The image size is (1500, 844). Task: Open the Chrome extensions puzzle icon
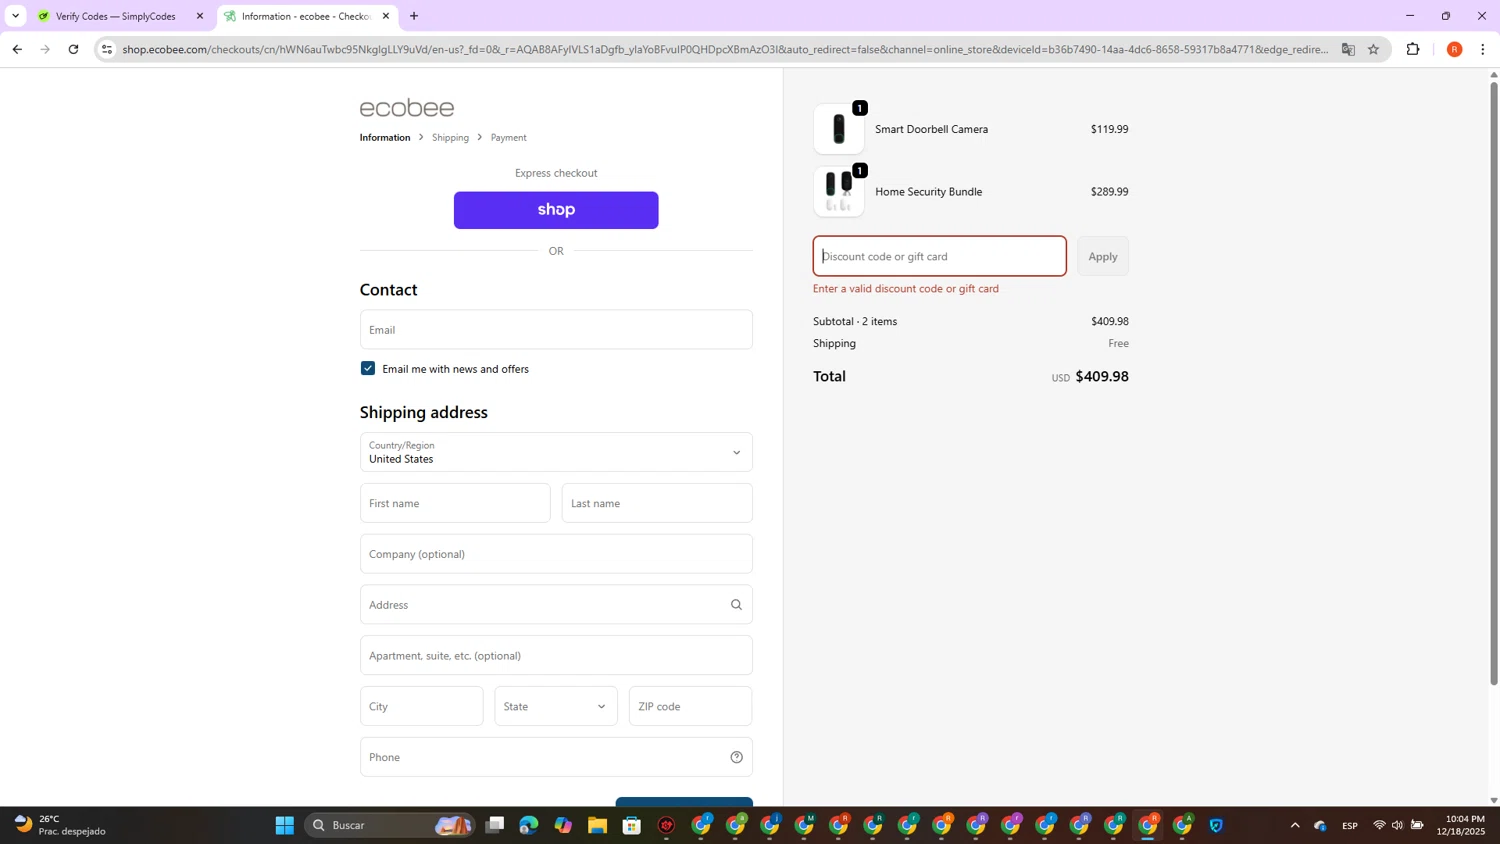(1413, 49)
